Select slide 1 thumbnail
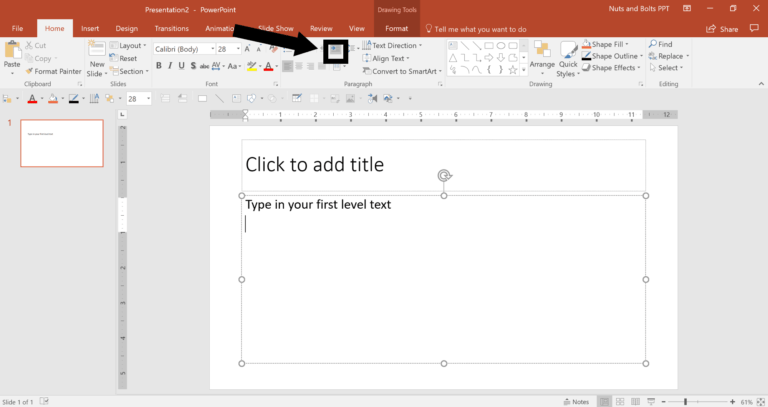Viewport: 768px width, 407px height. click(62, 143)
